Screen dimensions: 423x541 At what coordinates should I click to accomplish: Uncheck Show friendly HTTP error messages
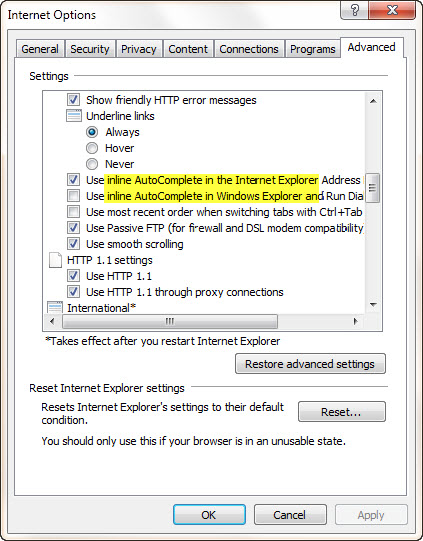click(73, 100)
